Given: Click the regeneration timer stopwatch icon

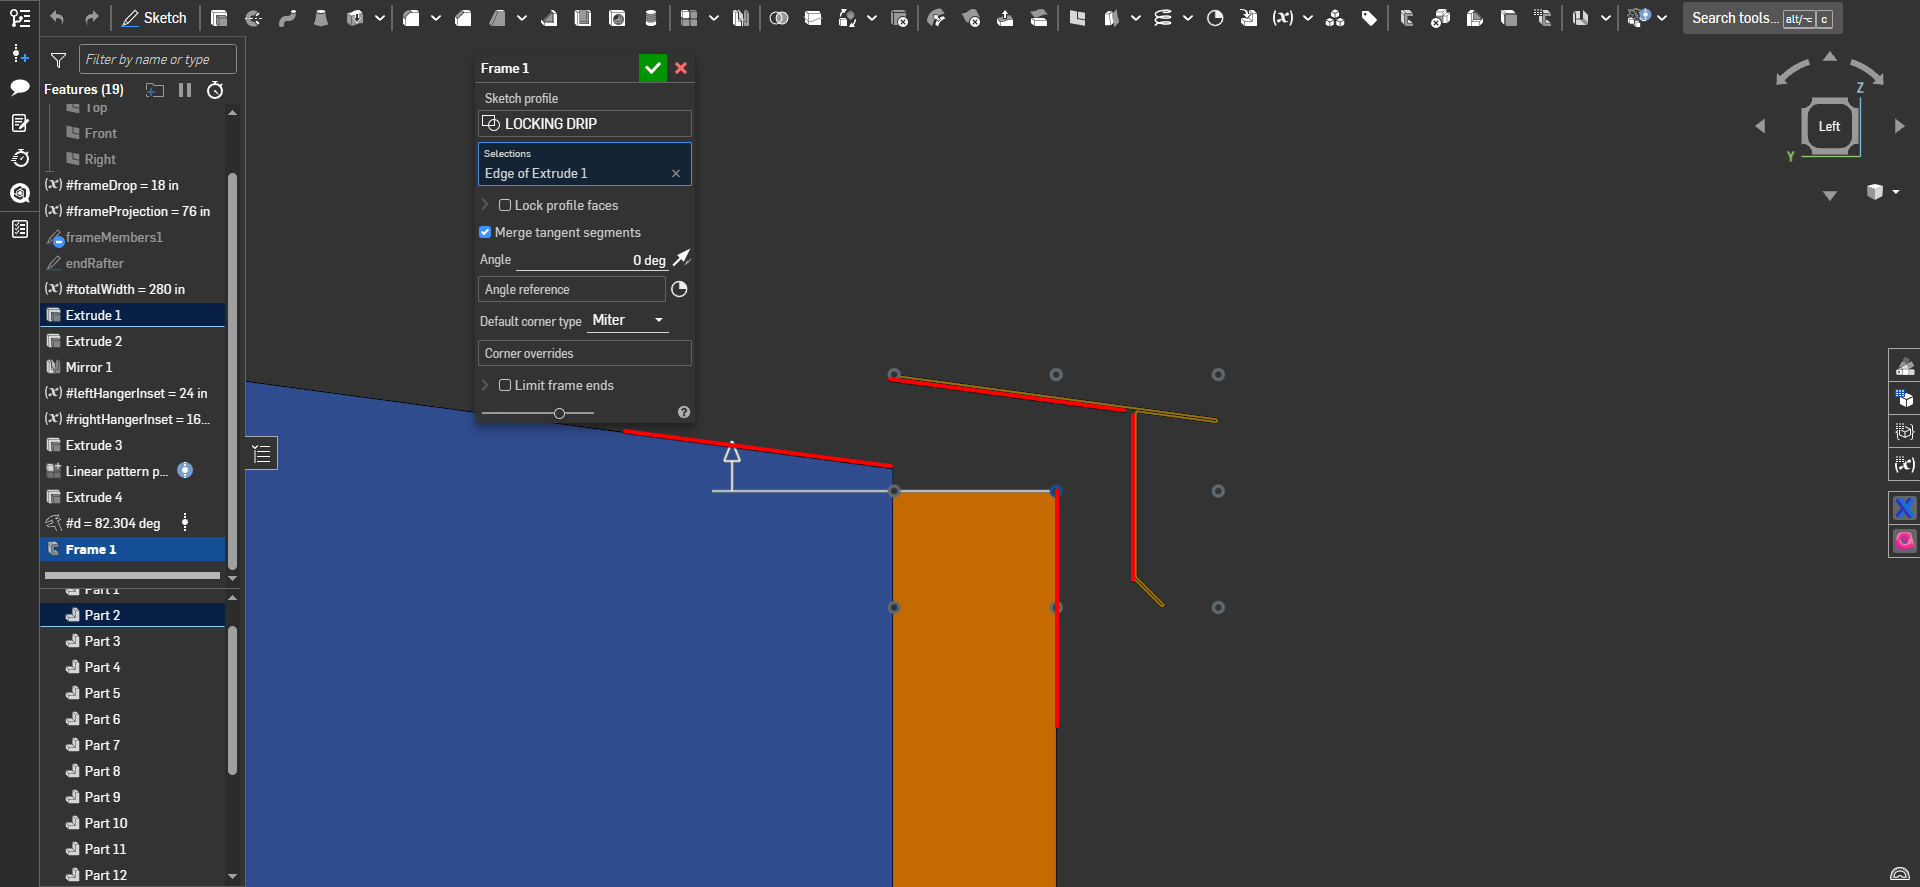Looking at the screenshot, I should [x=215, y=90].
